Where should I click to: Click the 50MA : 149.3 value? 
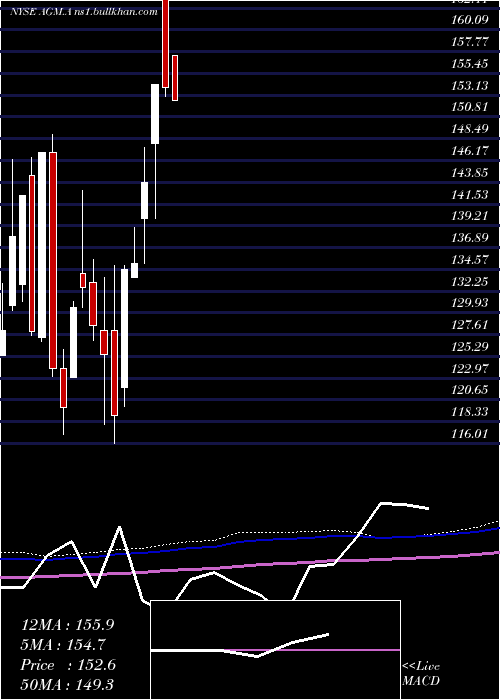point(68,685)
